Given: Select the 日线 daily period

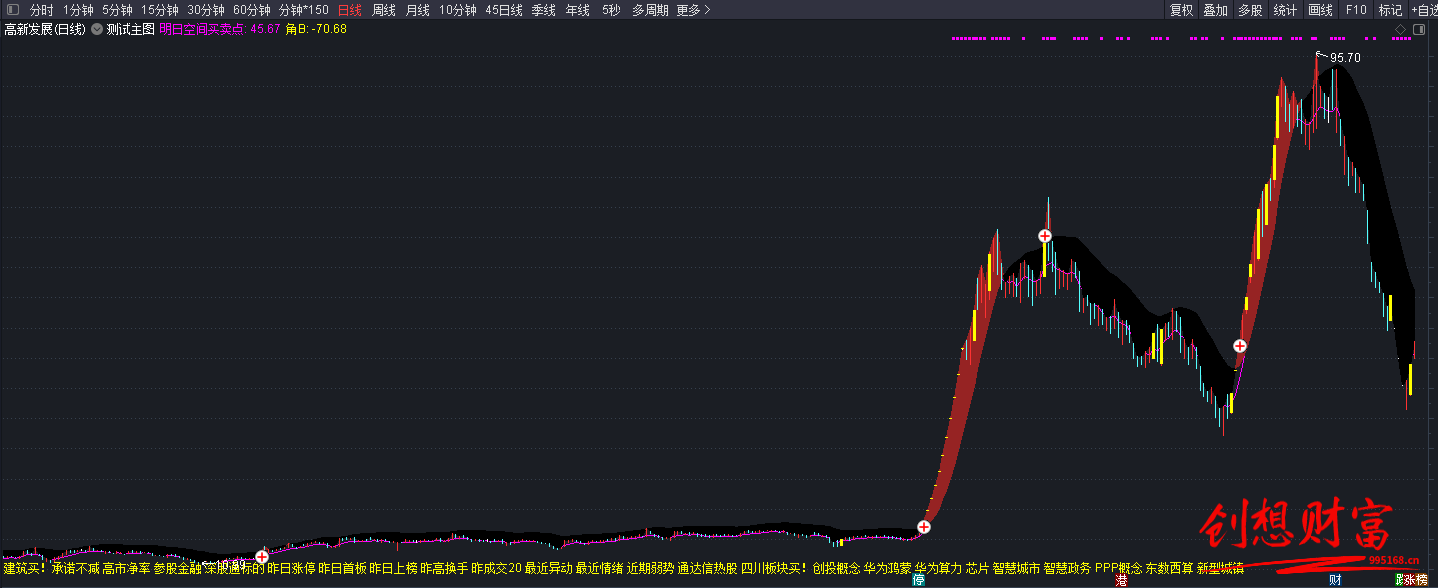Looking at the screenshot, I should coord(350,10).
